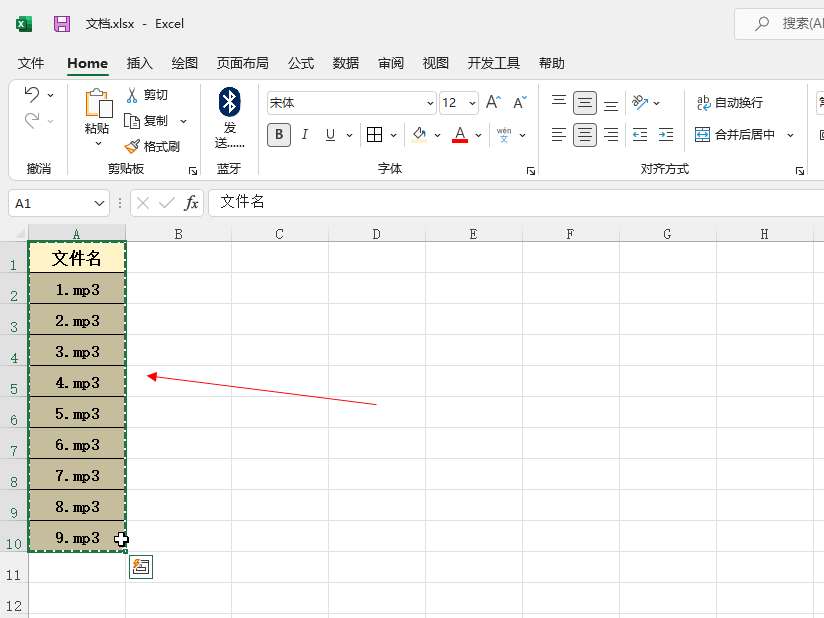Expand the Undo history dropdown
The width and height of the screenshot is (824, 618).
click(x=50, y=95)
